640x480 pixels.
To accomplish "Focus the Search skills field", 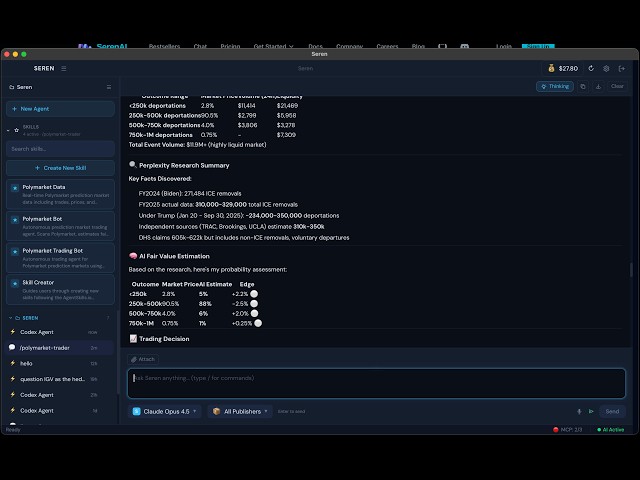I will point(60,149).
